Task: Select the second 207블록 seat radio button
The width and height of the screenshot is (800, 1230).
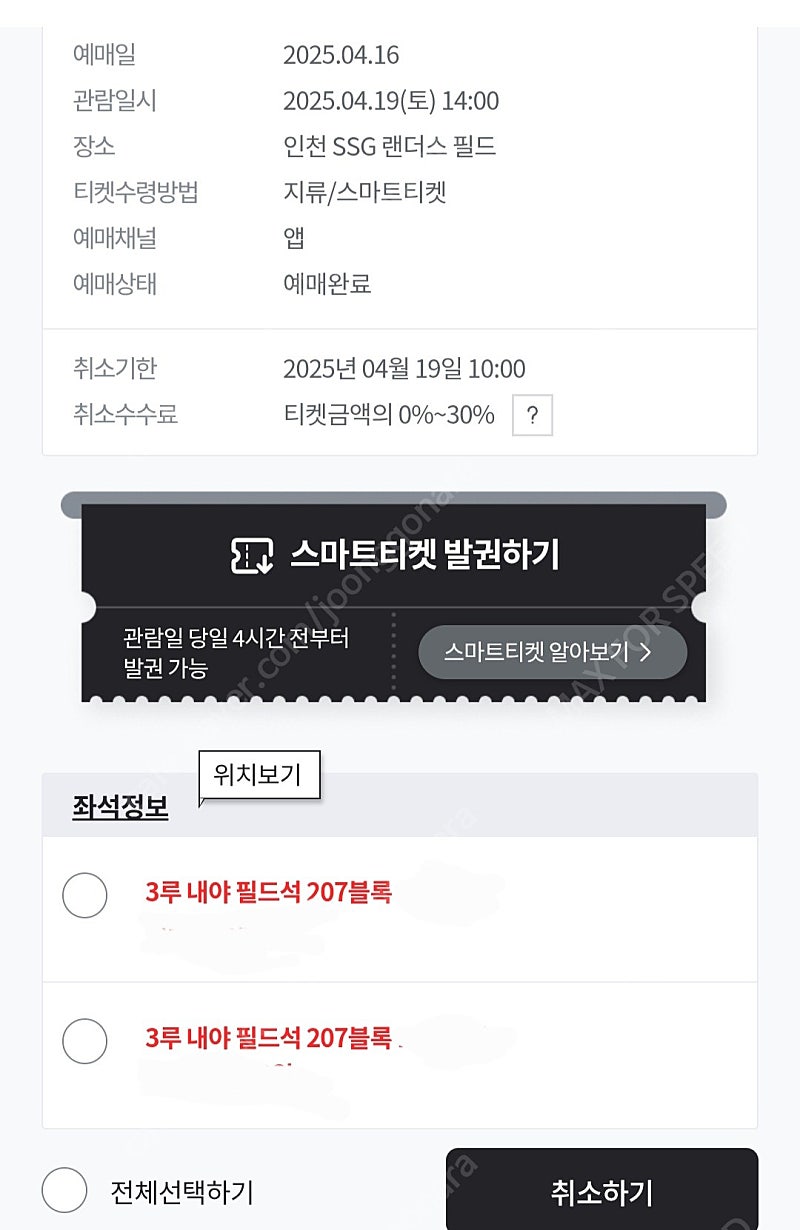Action: pos(85,1041)
